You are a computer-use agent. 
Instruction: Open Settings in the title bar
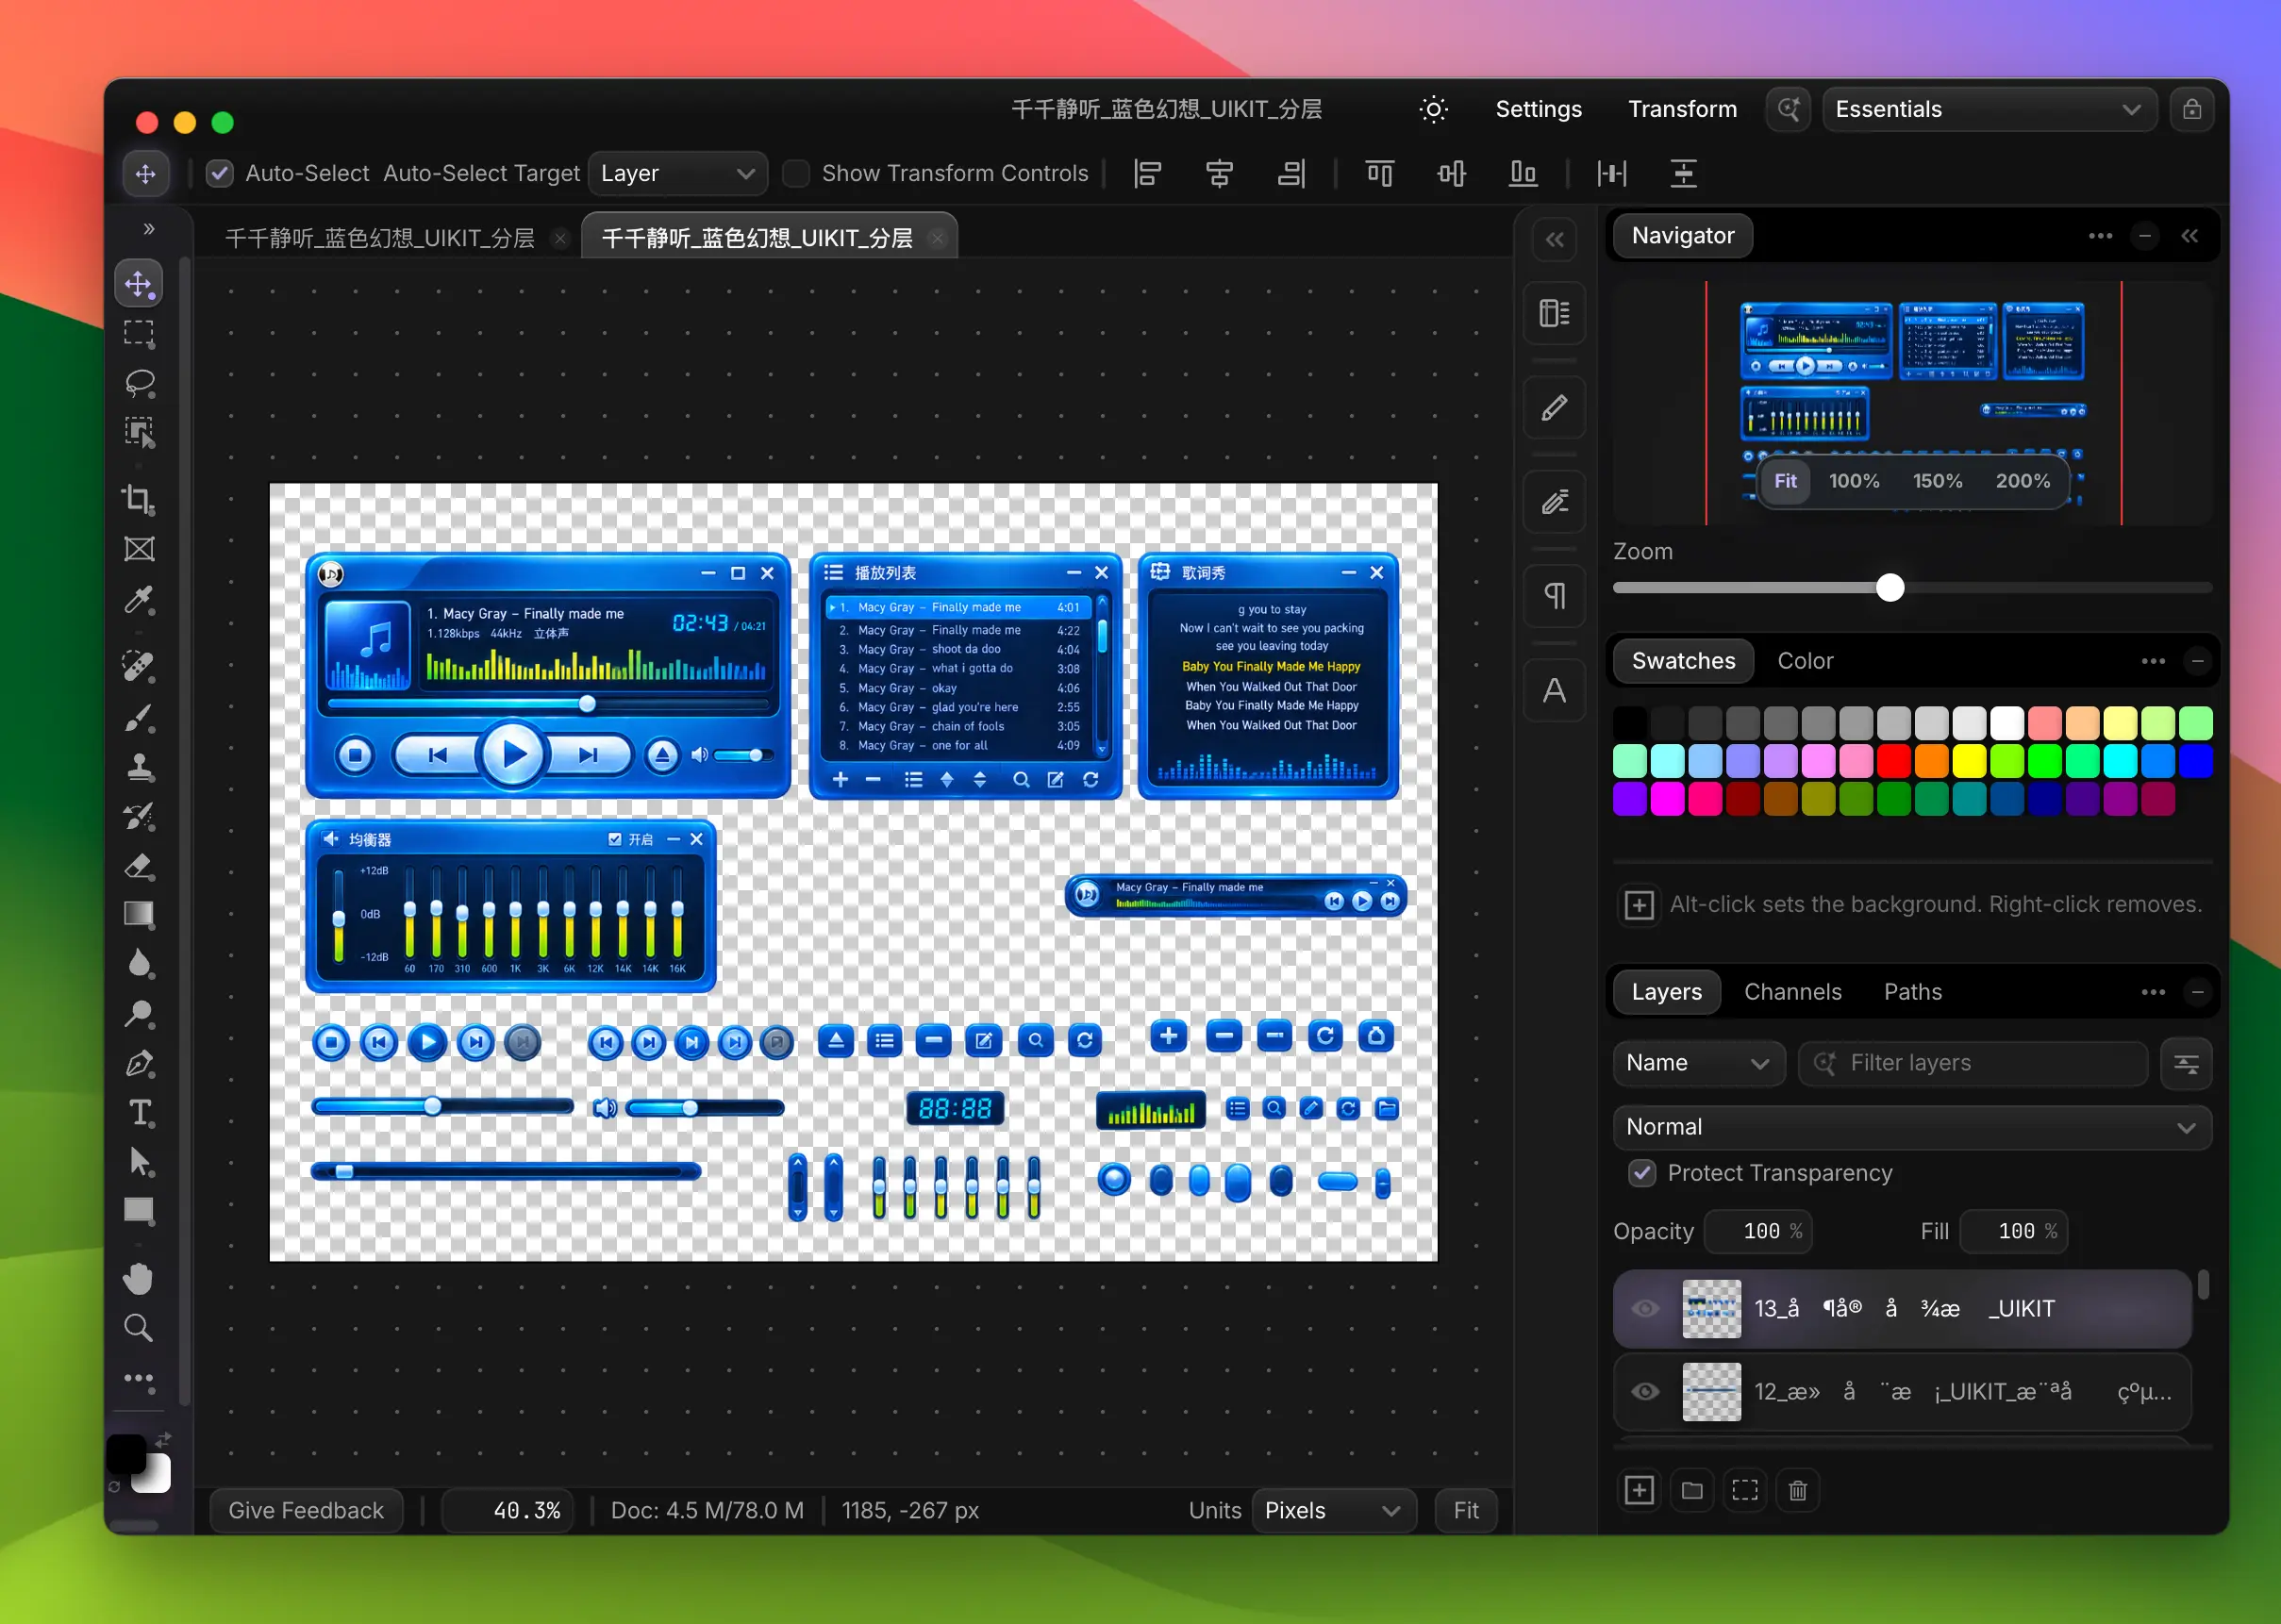tap(1538, 109)
